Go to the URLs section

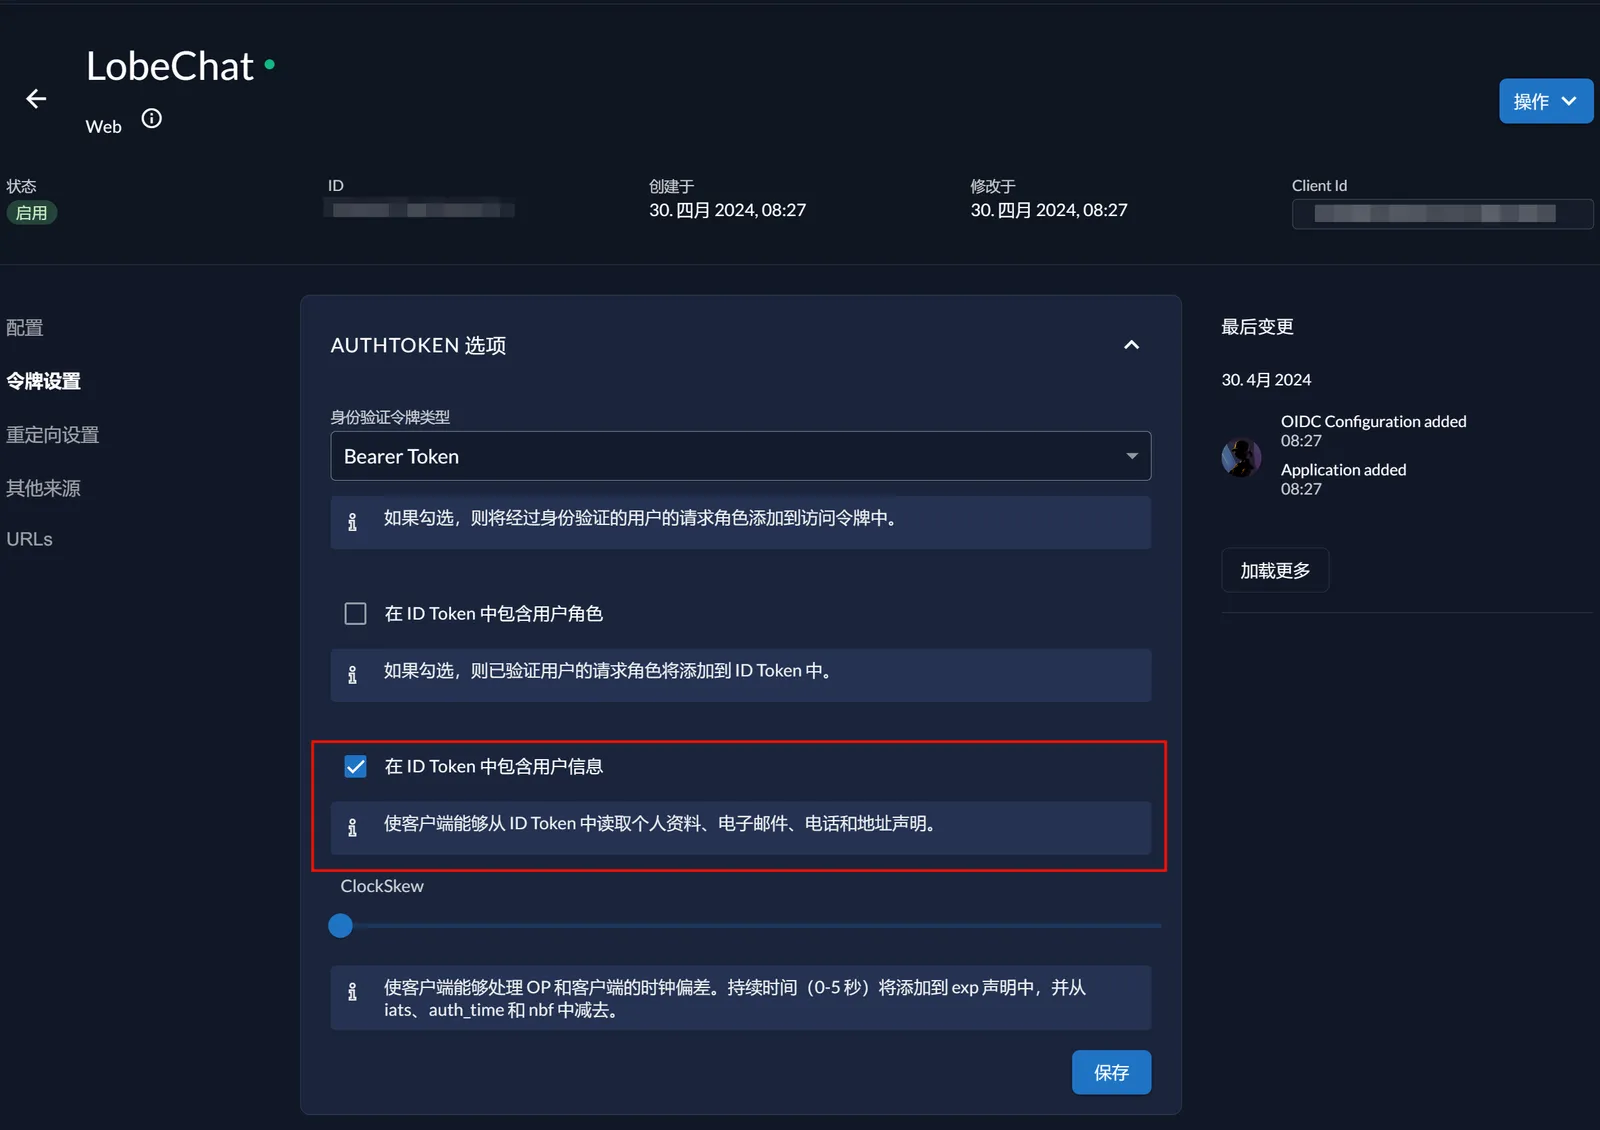pos(30,539)
